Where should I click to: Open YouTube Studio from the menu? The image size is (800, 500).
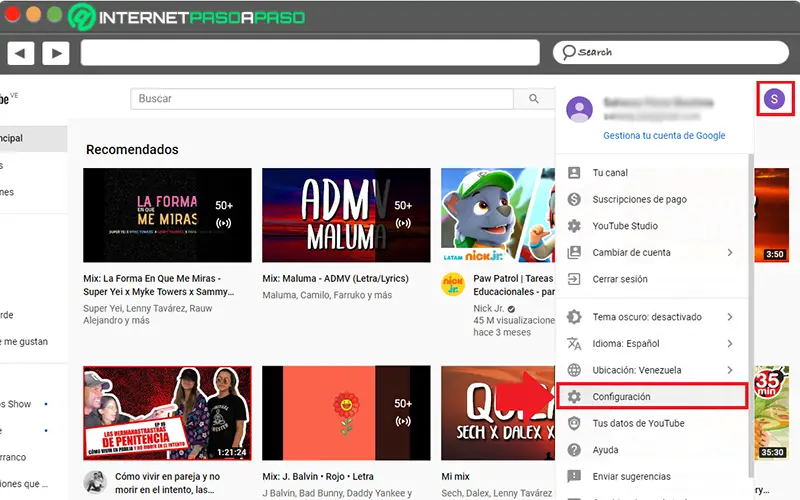point(652,226)
